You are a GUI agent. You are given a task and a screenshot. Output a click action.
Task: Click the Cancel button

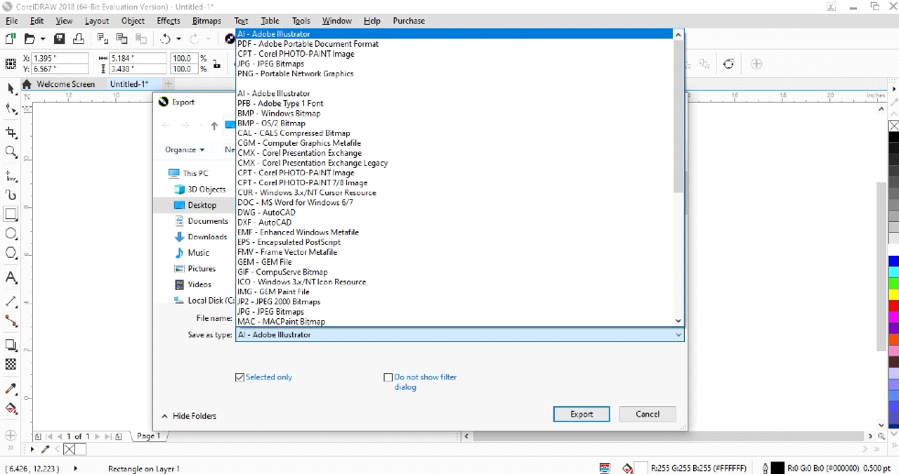click(x=647, y=414)
